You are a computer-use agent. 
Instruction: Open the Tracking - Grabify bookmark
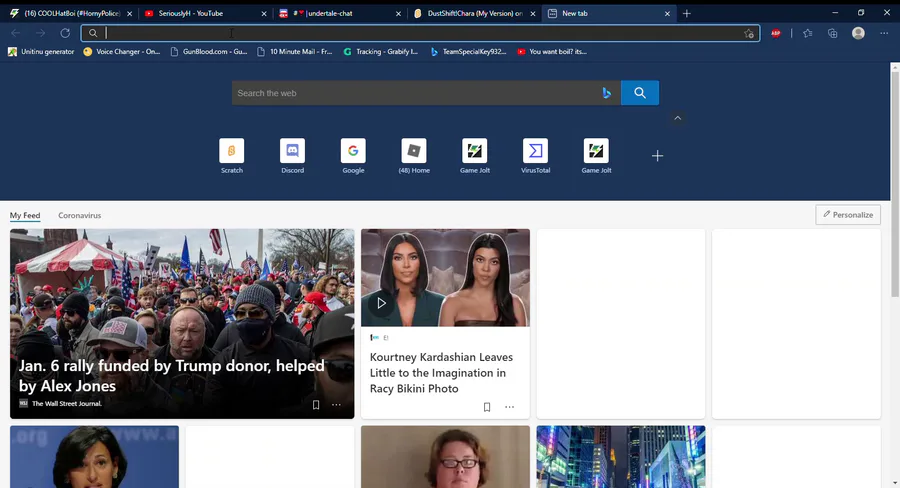tap(381, 52)
